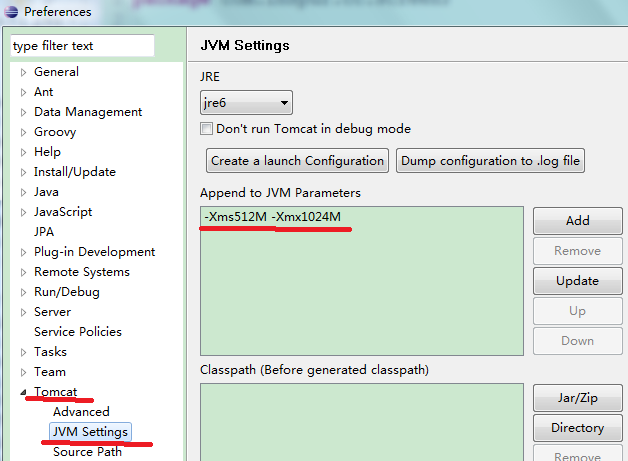628x461 pixels.
Task: Expand the Data Management node
Action: [x=24, y=113]
